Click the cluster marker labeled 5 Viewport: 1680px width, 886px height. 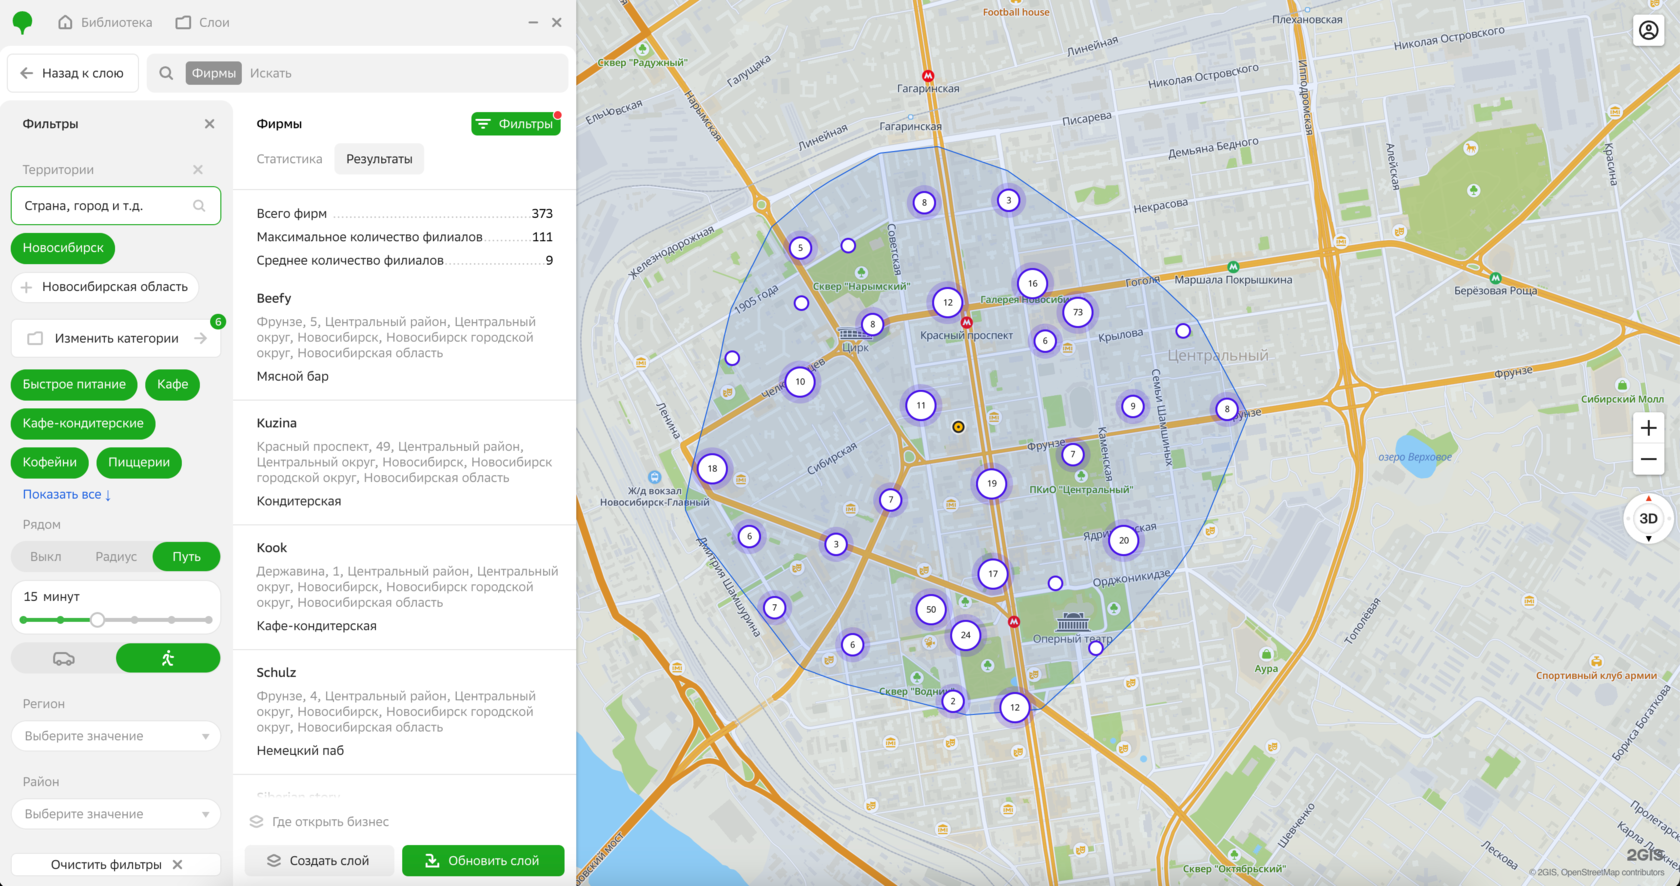[x=800, y=248]
